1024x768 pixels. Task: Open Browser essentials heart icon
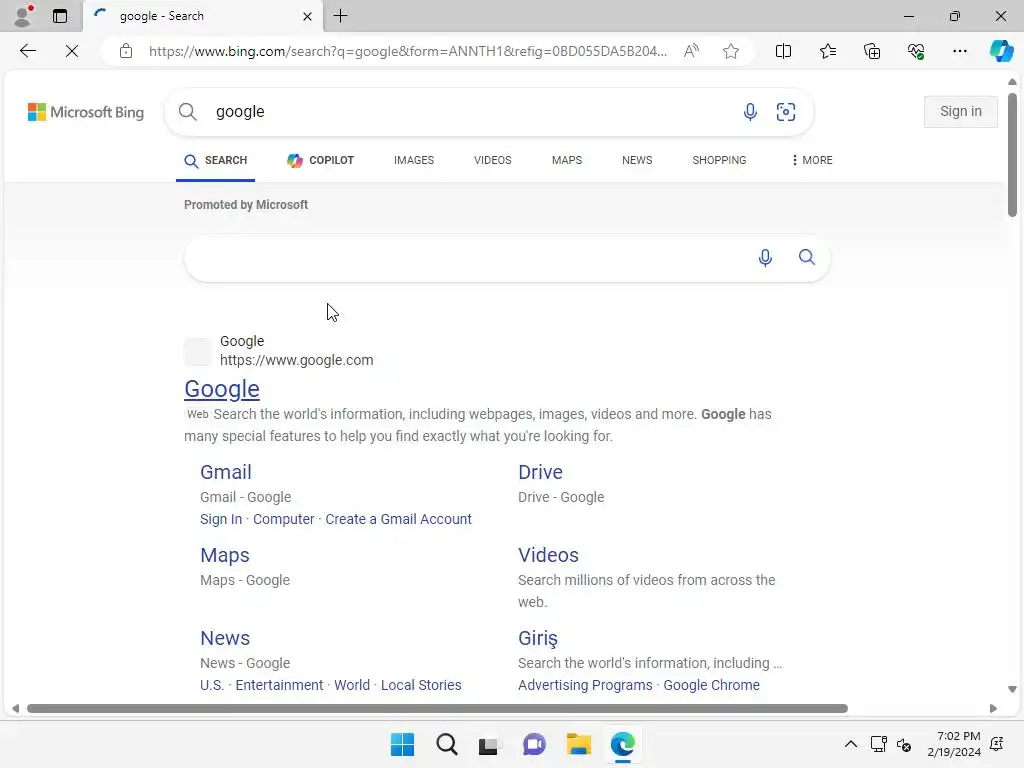pyautogui.click(x=916, y=51)
